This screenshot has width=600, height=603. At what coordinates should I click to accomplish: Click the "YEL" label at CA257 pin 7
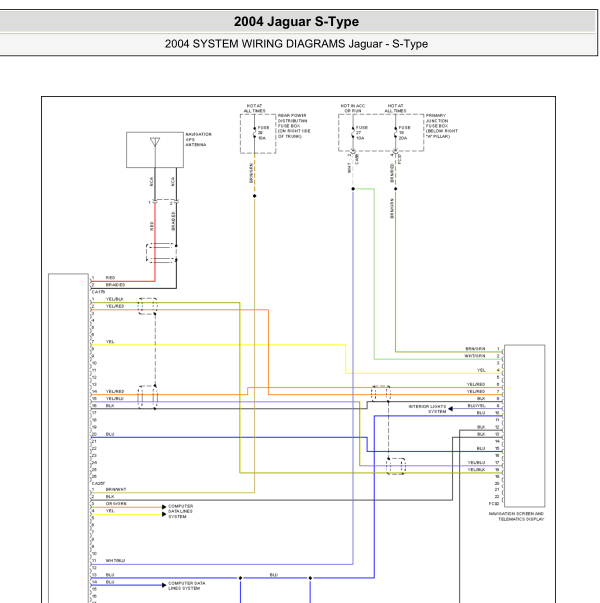pos(110,342)
